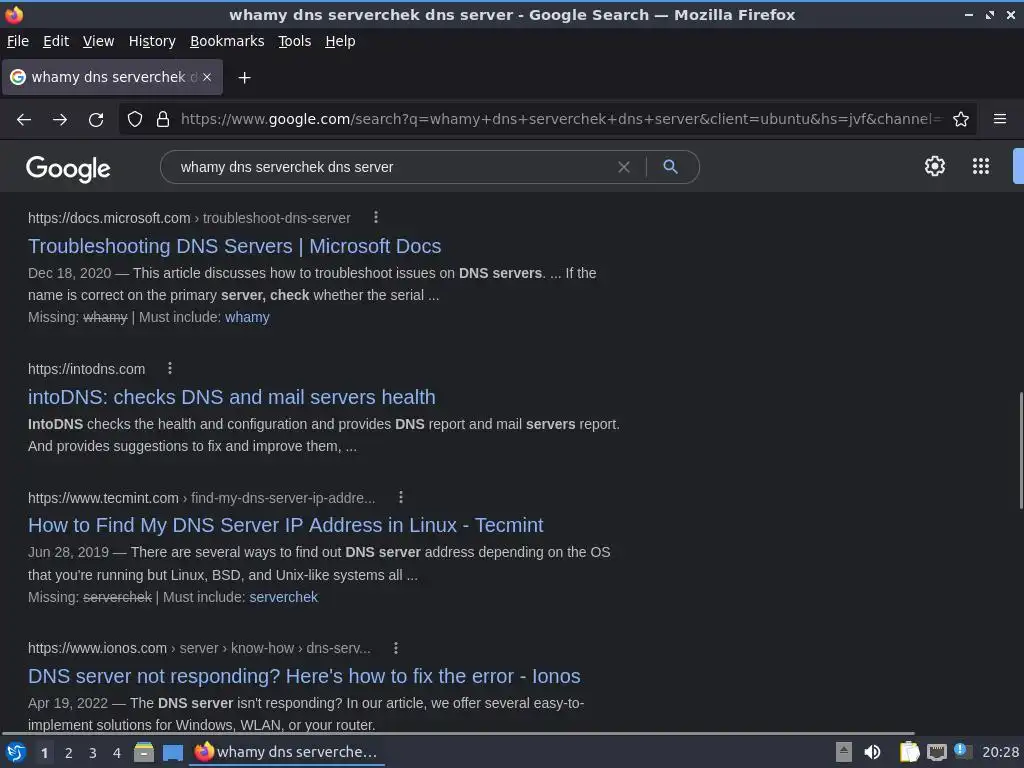Switch to workspace 4
Image resolution: width=1024 pixels, height=768 pixels.
pos(117,753)
